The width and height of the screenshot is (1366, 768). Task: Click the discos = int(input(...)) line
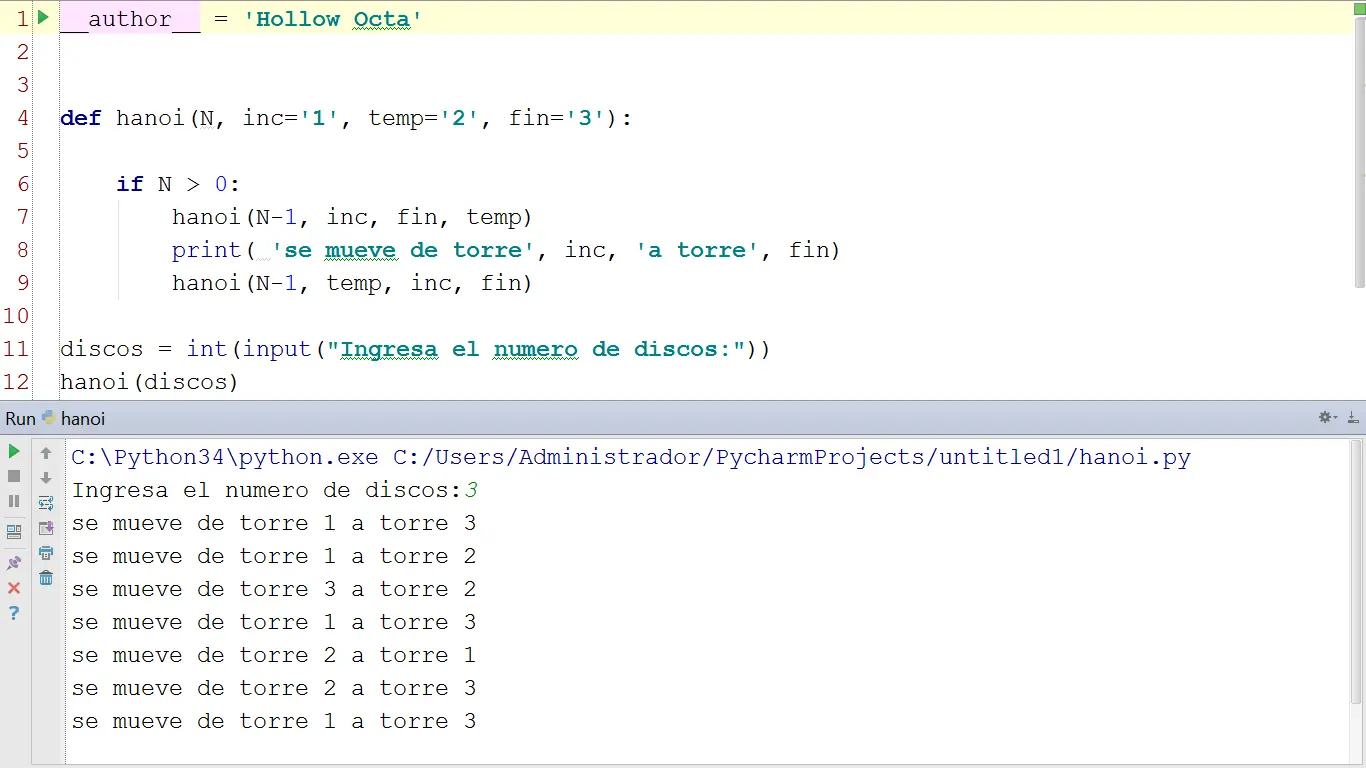pos(415,349)
